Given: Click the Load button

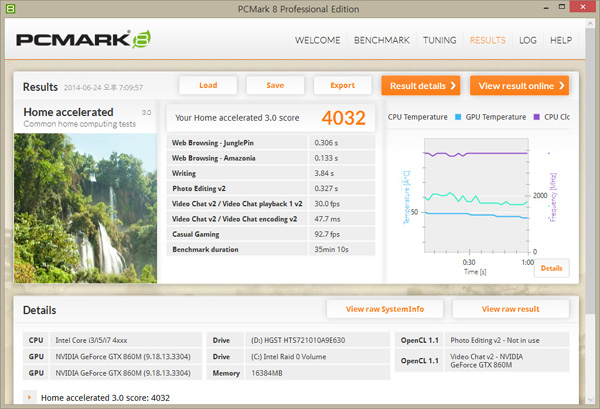Looking at the screenshot, I should (x=208, y=85).
